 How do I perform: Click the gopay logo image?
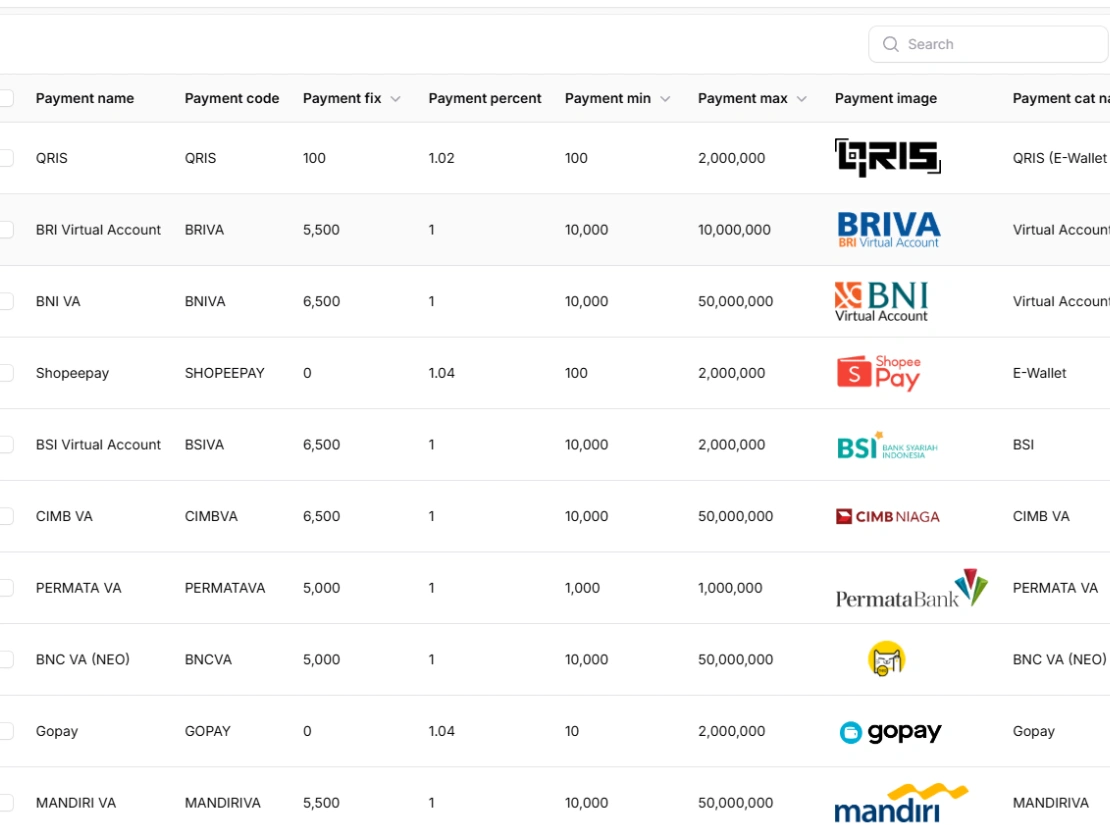pyautogui.click(x=890, y=732)
